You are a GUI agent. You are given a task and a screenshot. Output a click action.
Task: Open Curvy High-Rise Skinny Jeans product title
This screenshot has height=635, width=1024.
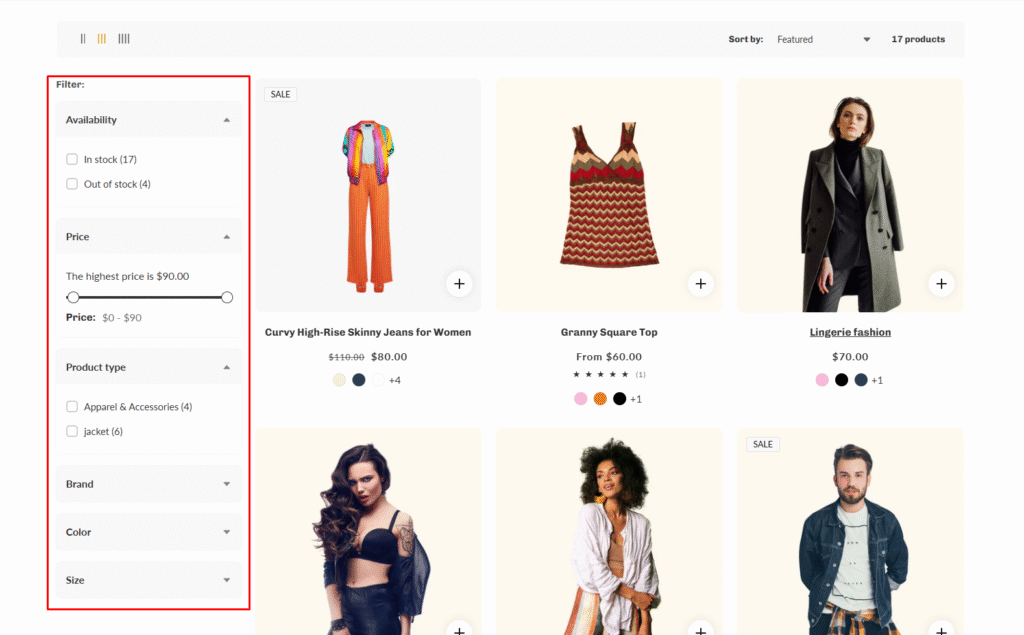click(368, 332)
